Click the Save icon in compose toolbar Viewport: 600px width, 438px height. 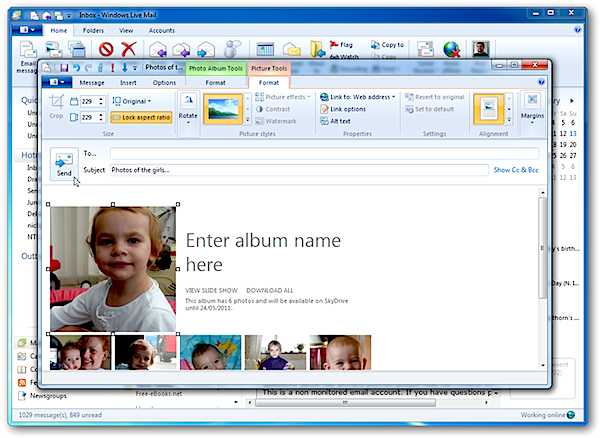(64, 68)
